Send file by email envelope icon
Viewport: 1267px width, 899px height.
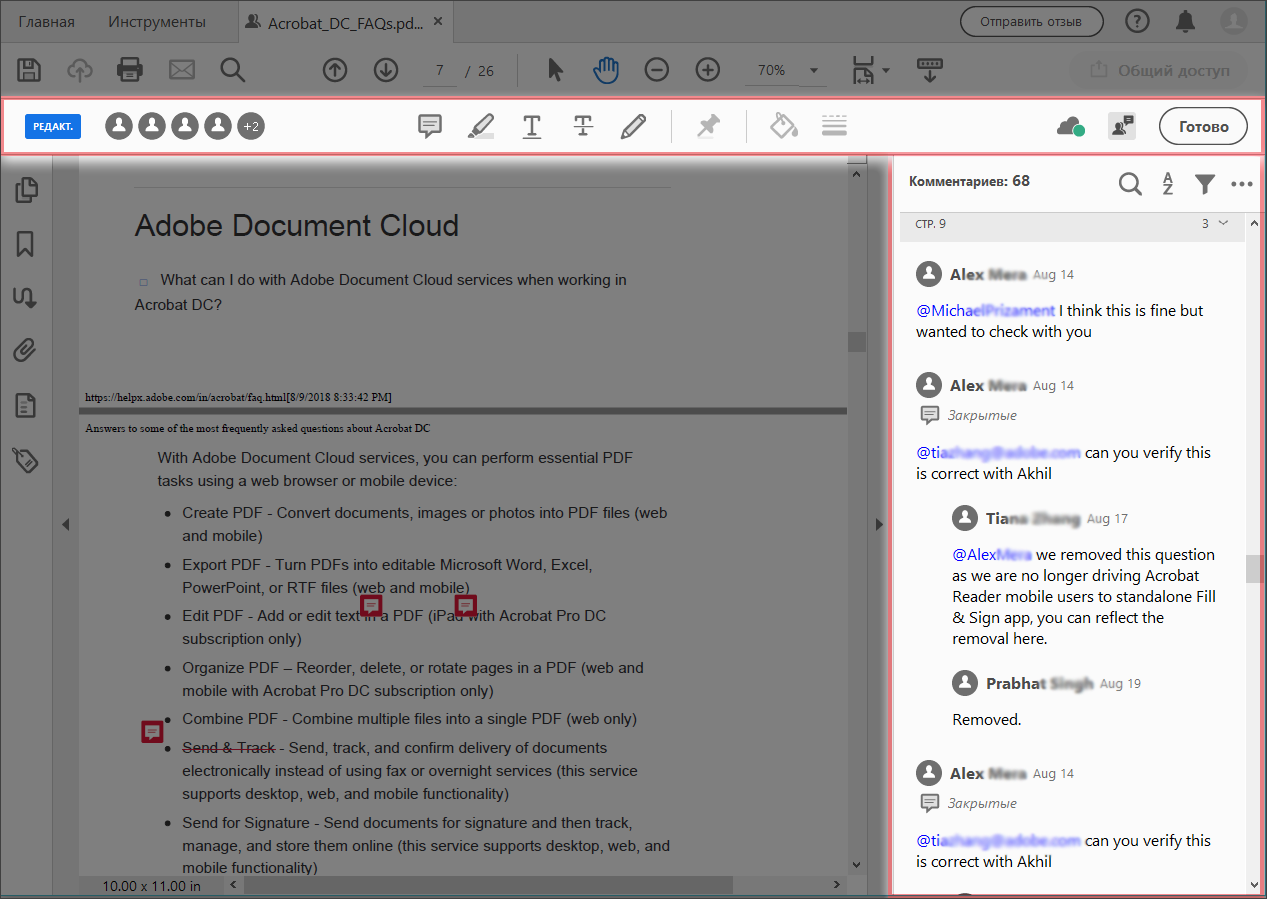(181, 70)
